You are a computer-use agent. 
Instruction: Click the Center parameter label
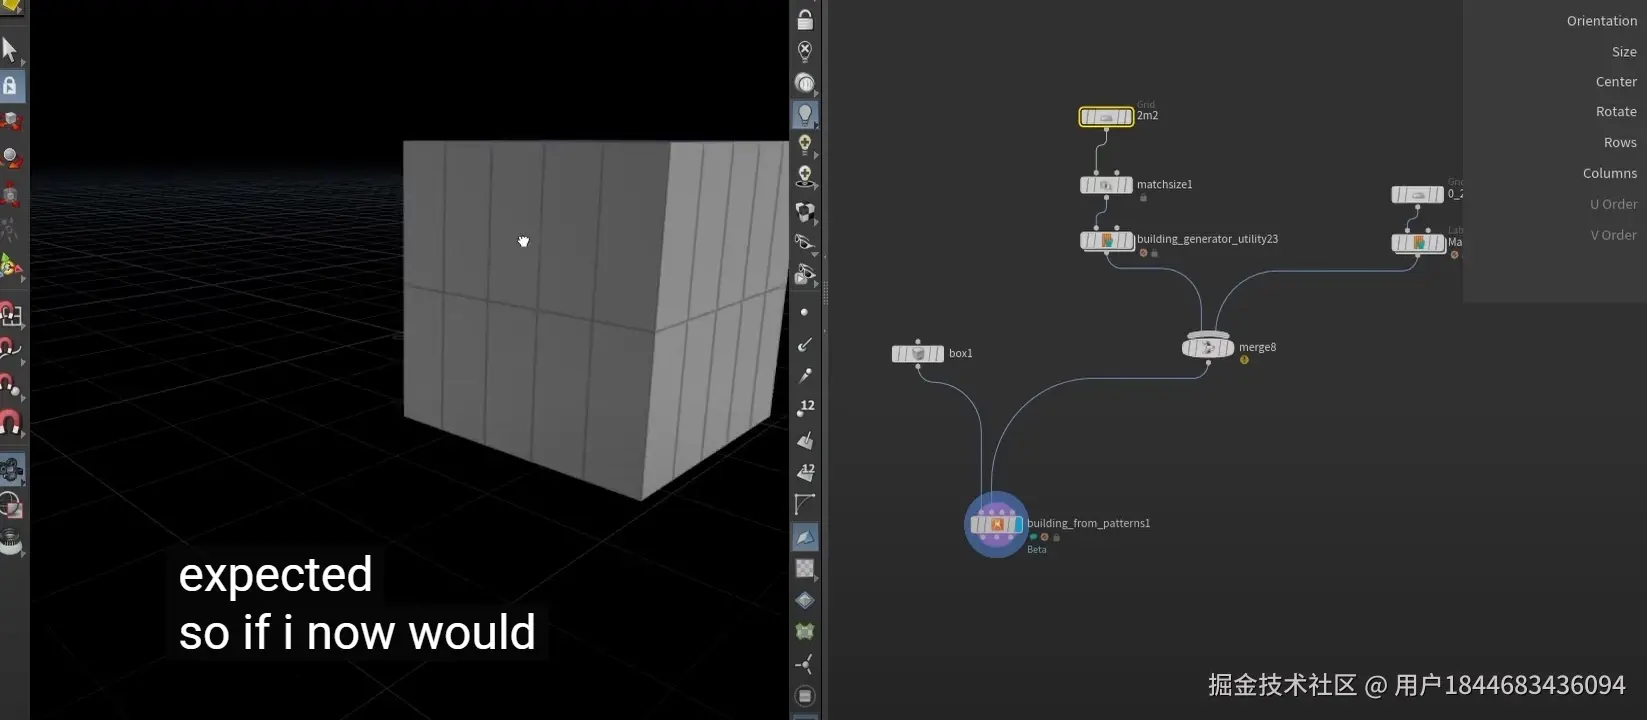click(x=1616, y=82)
